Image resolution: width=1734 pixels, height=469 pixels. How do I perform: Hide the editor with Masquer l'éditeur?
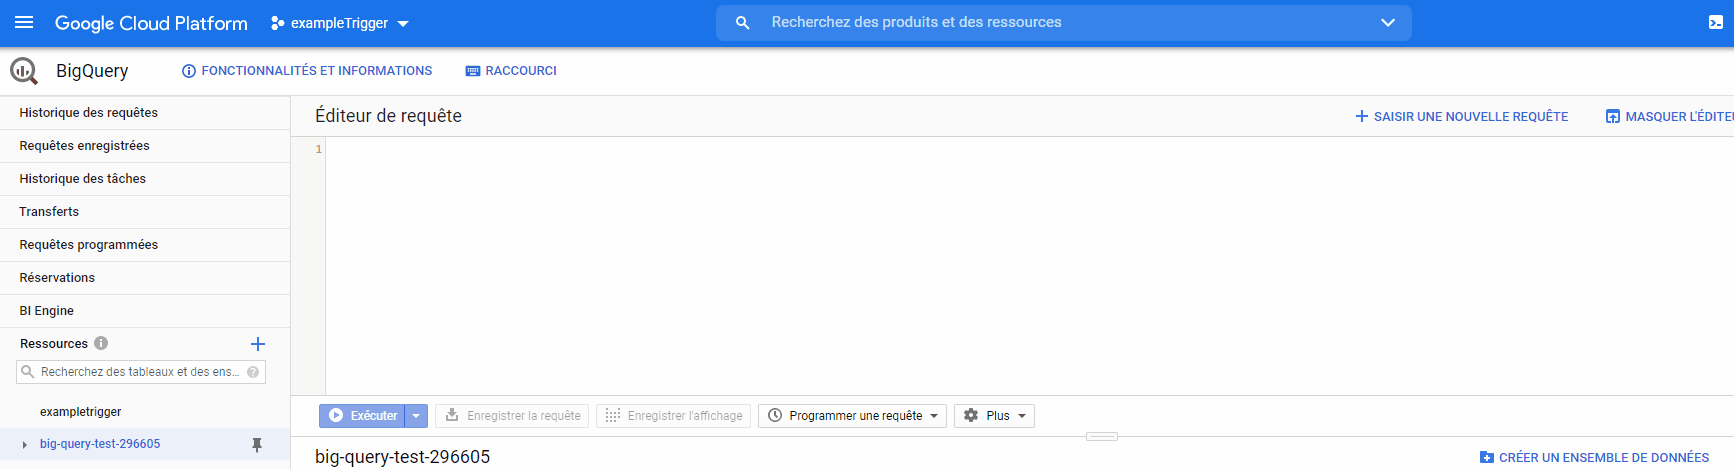click(x=1669, y=117)
